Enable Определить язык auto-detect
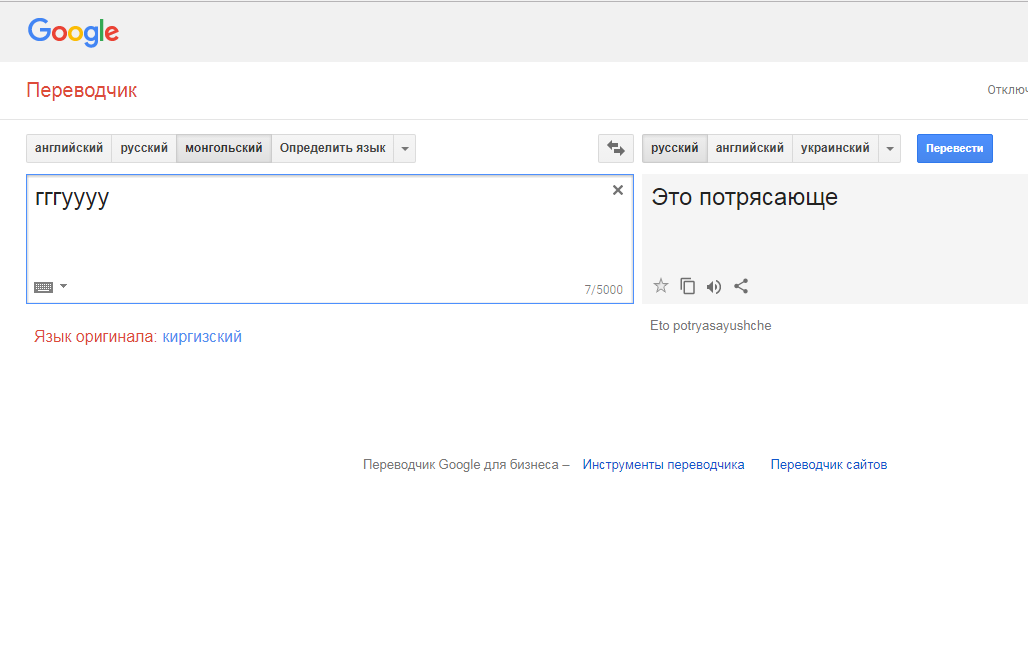Screen dimensions: 1028x666 [x=332, y=148]
